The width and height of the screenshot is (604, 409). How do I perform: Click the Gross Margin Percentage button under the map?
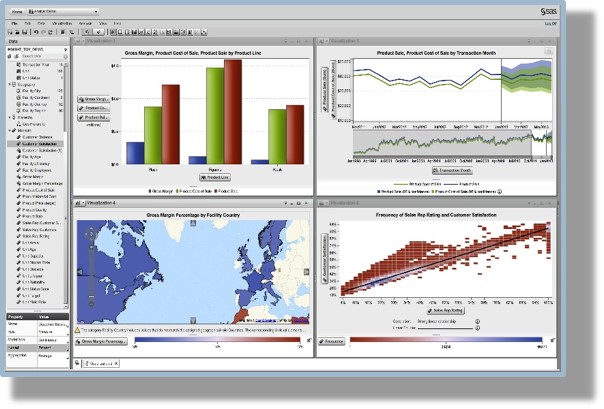click(x=101, y=341)
